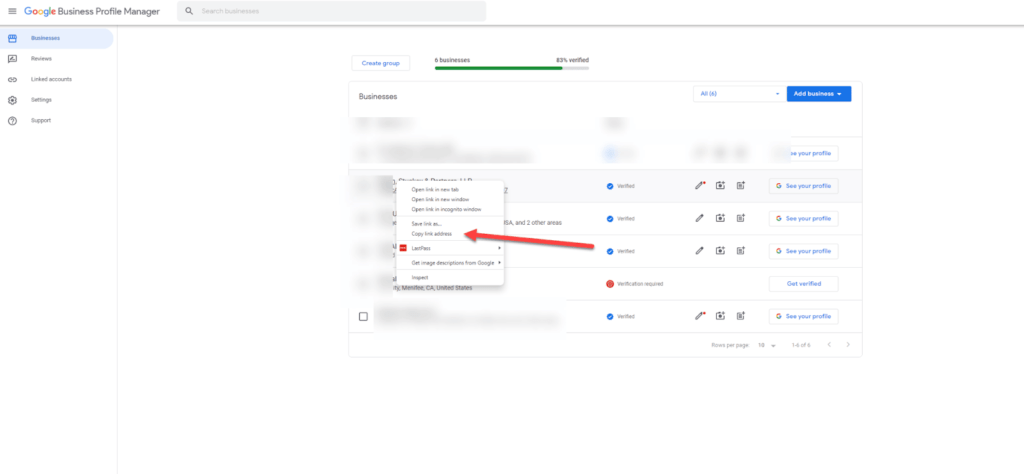Select Open link in incognito window
Screen dimensions: 1024x474
(x=446, y=209)
